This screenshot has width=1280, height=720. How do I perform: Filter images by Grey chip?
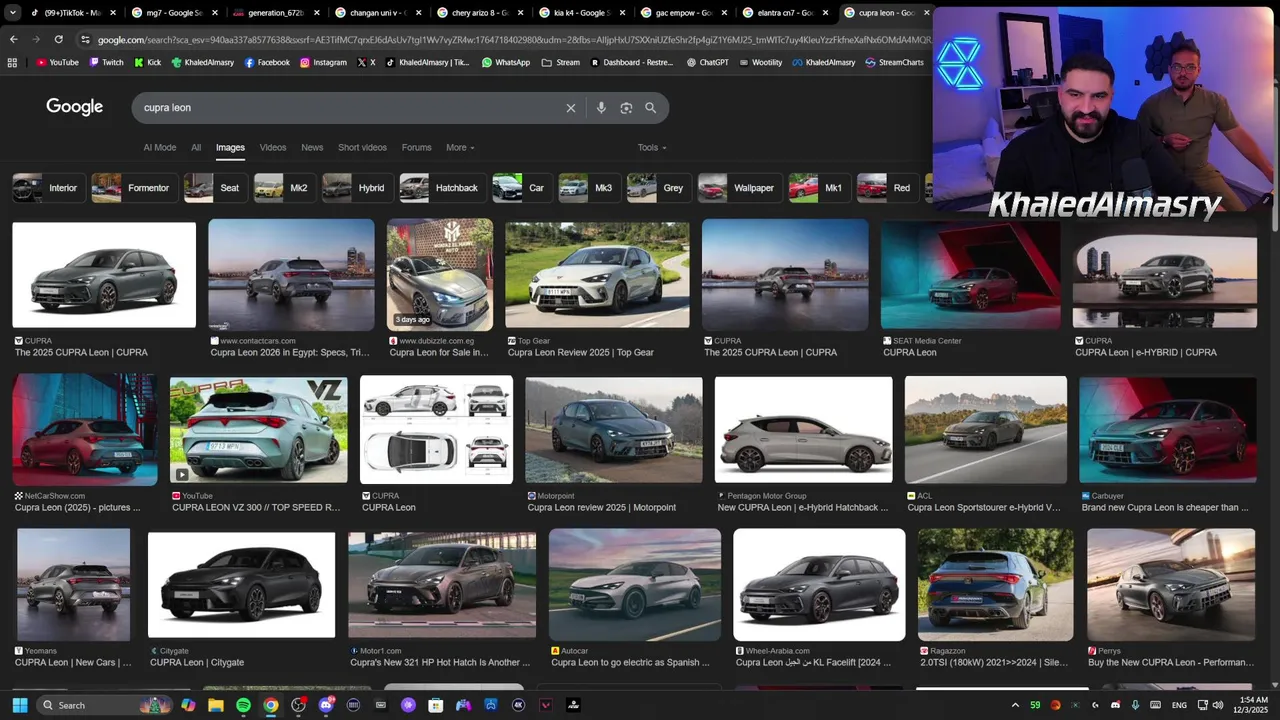(x=657, y=188)
